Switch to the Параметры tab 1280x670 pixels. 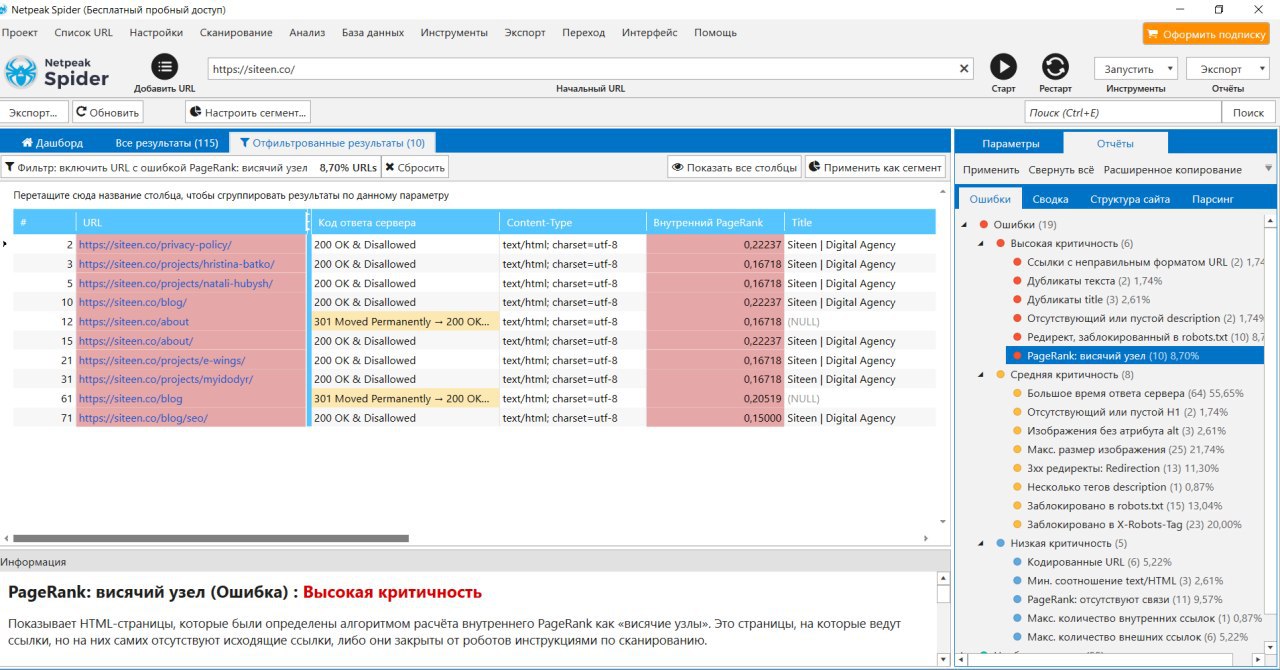pyautogui.click(x=1011, y=143)
